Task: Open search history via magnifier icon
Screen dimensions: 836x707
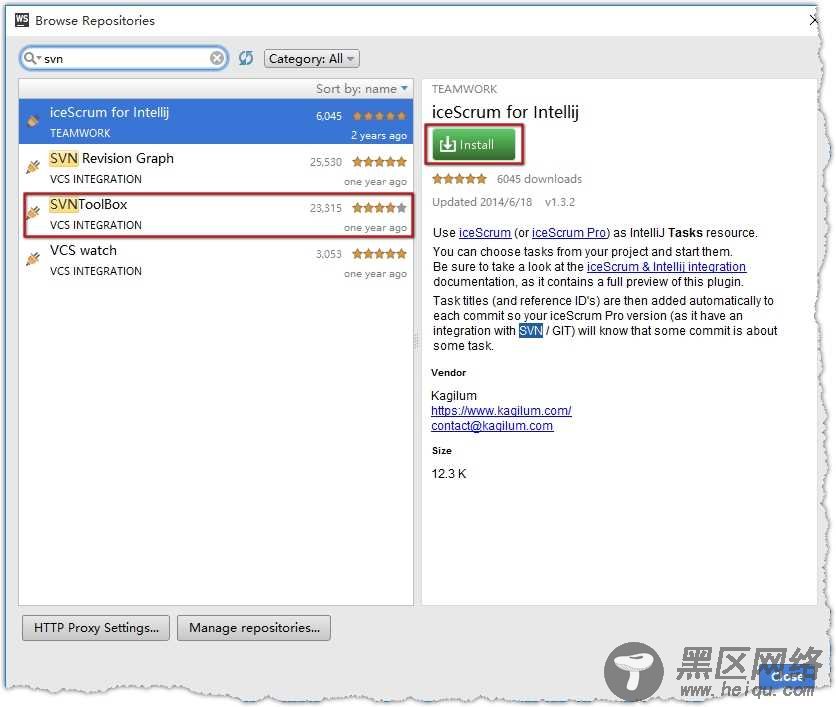Action: click(31, 58)
